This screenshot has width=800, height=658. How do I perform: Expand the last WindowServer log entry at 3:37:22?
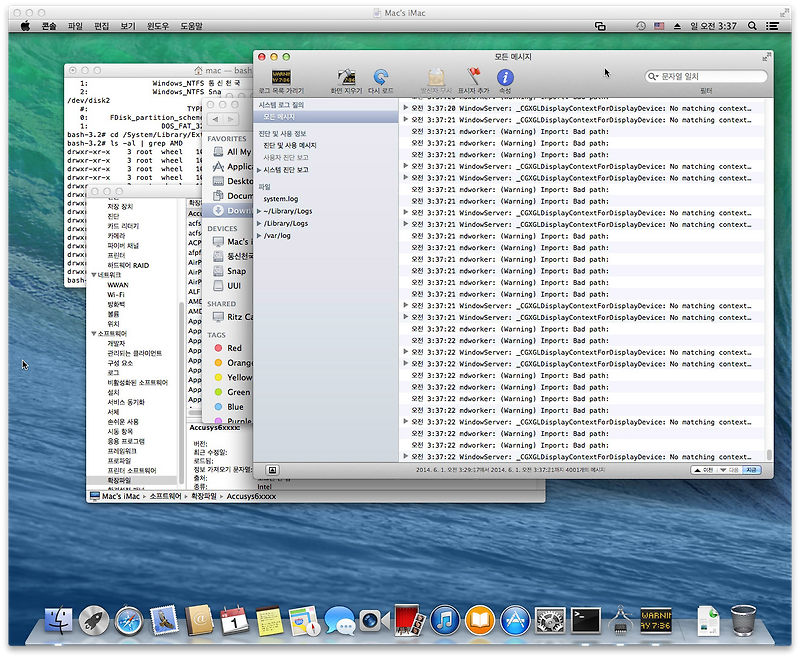click(406, 457)
